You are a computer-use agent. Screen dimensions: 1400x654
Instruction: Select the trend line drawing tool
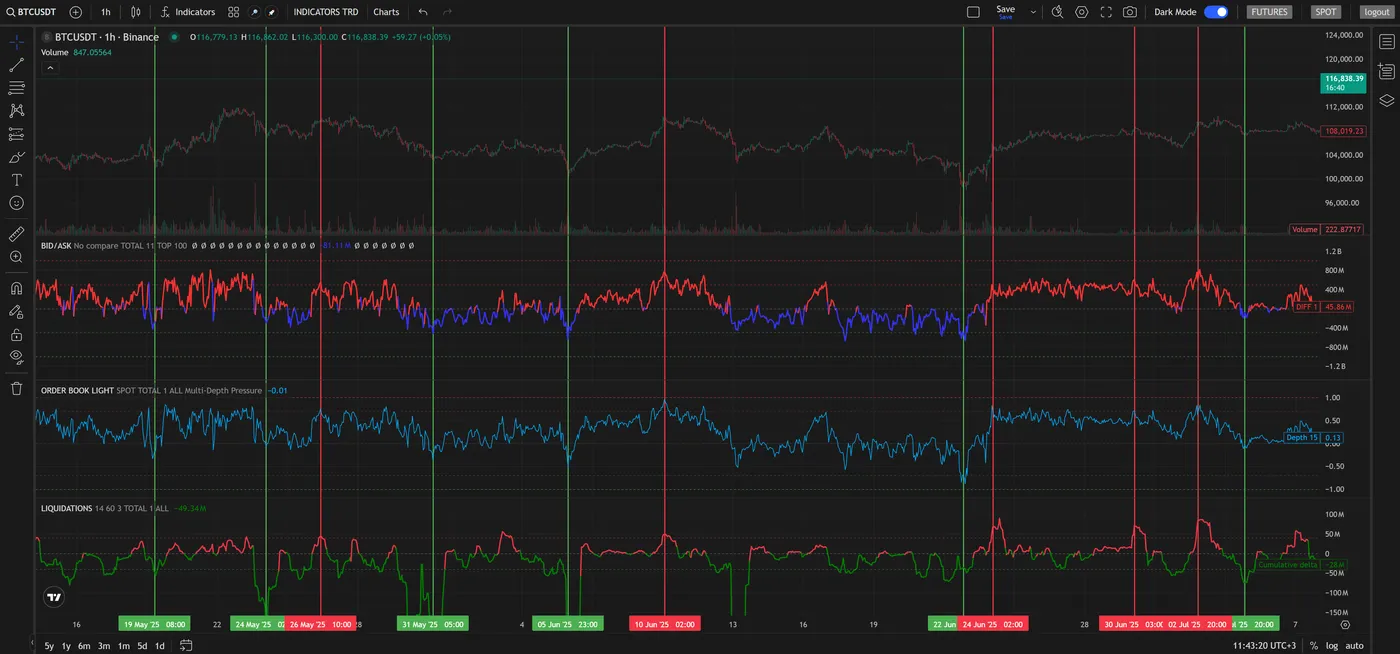tap(16, 65)
